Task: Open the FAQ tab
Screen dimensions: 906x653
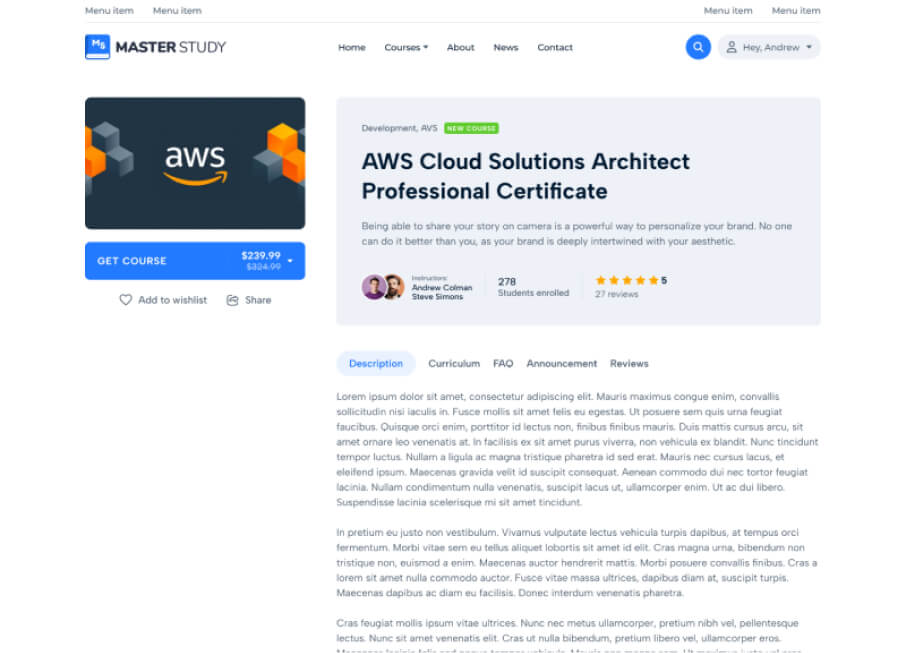Action: [x=503, y=364]
